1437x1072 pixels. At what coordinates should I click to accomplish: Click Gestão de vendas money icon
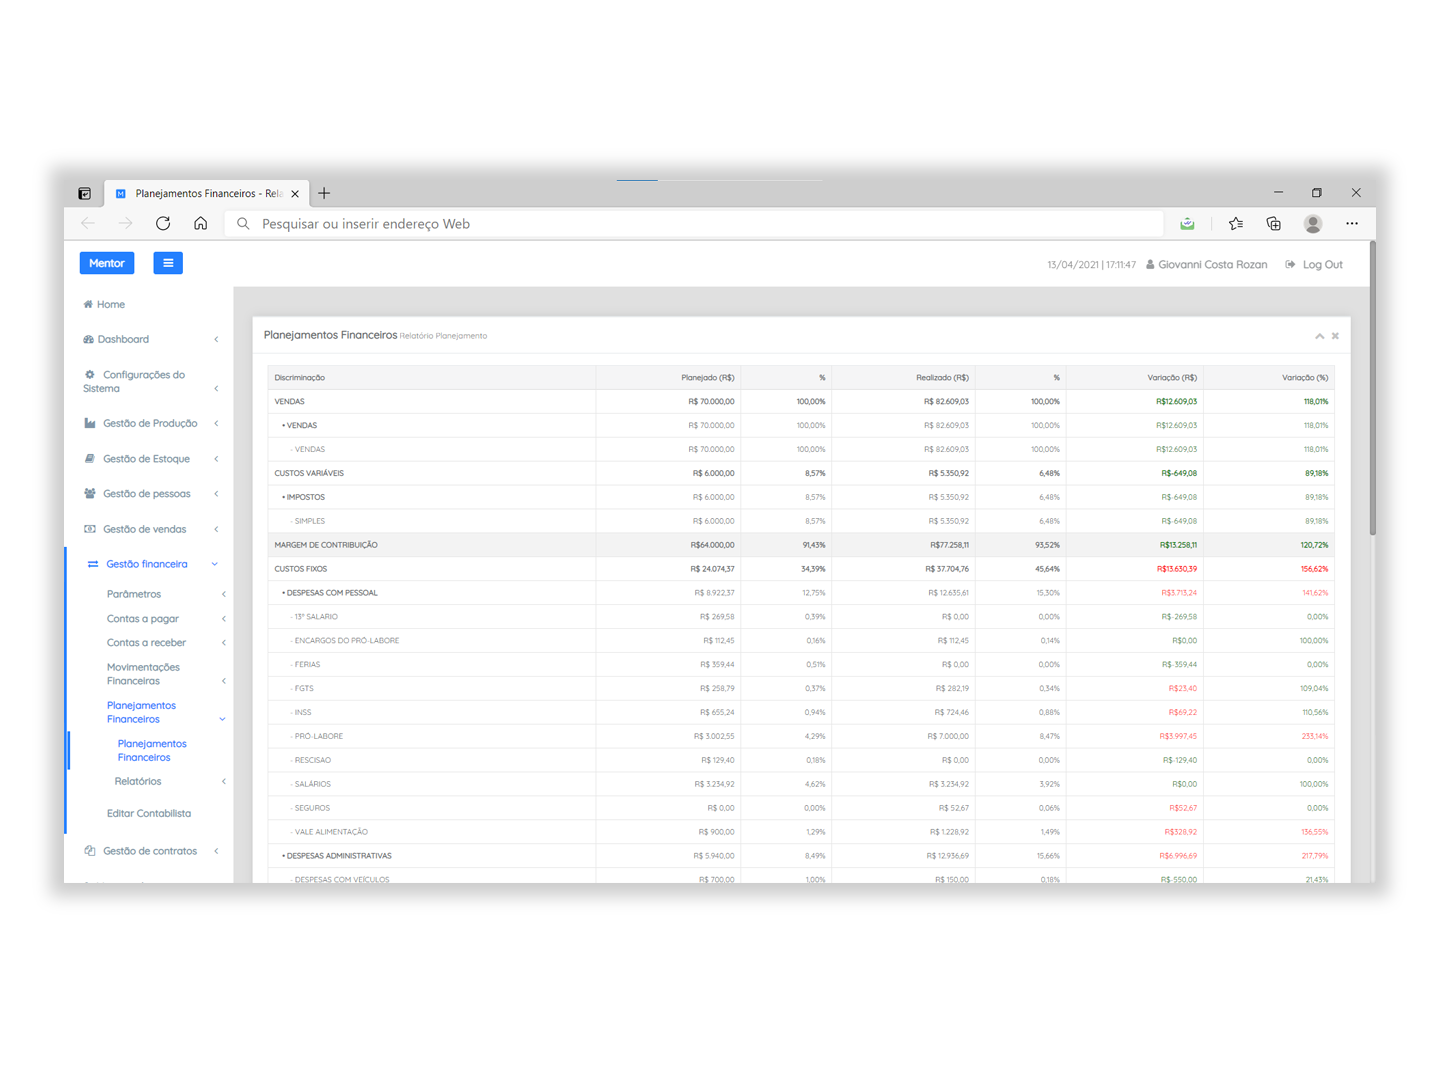pyautogui.click(x=90, y=529)
